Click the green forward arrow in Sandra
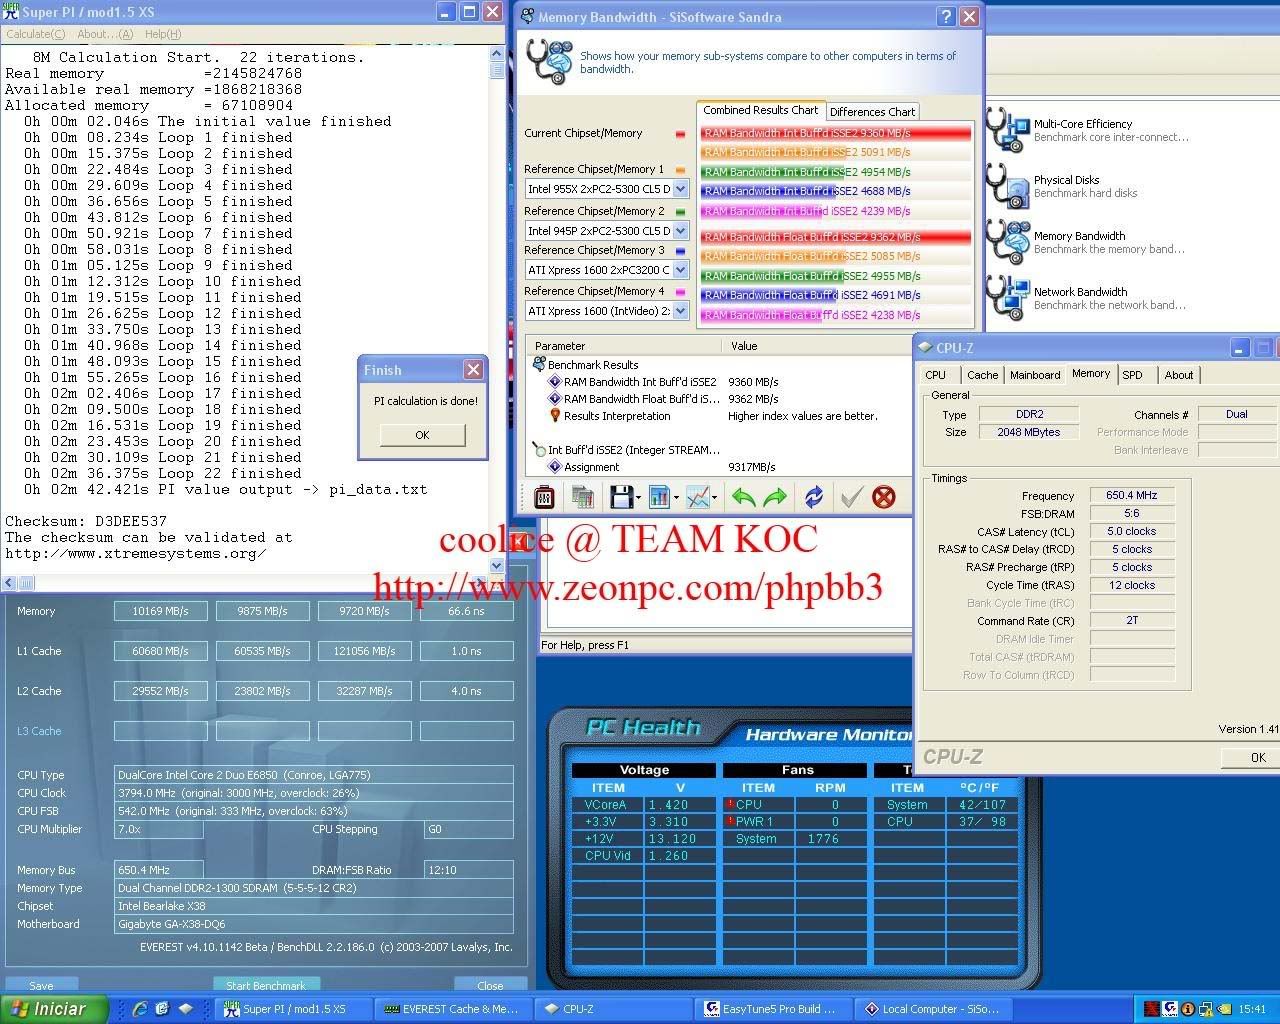This screenshot has width=1280, height=1024. pyautogui.click(x=775, y=497)
